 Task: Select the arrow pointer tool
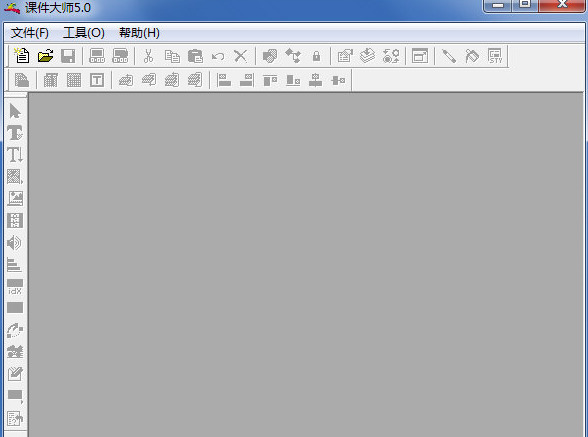15,111
